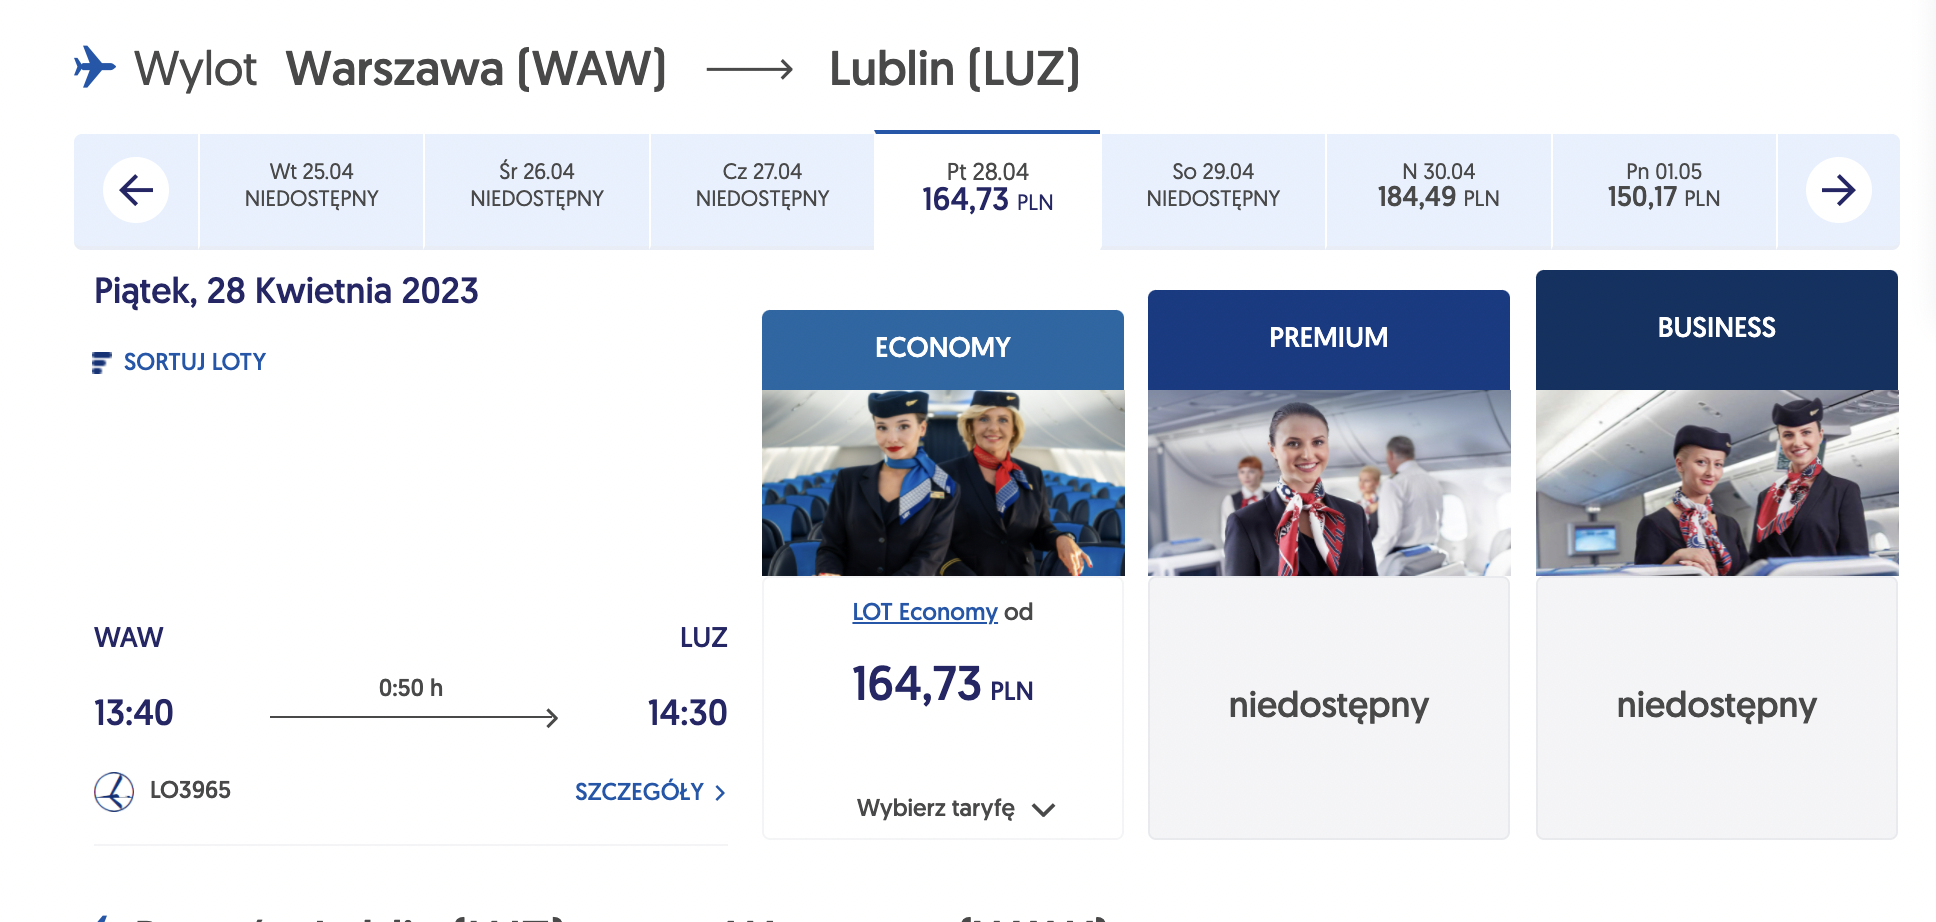The width and height of the screenshot is (1936, 922).
Task: Click the blue airplane departure icon
Action: [x=95, y=67]
